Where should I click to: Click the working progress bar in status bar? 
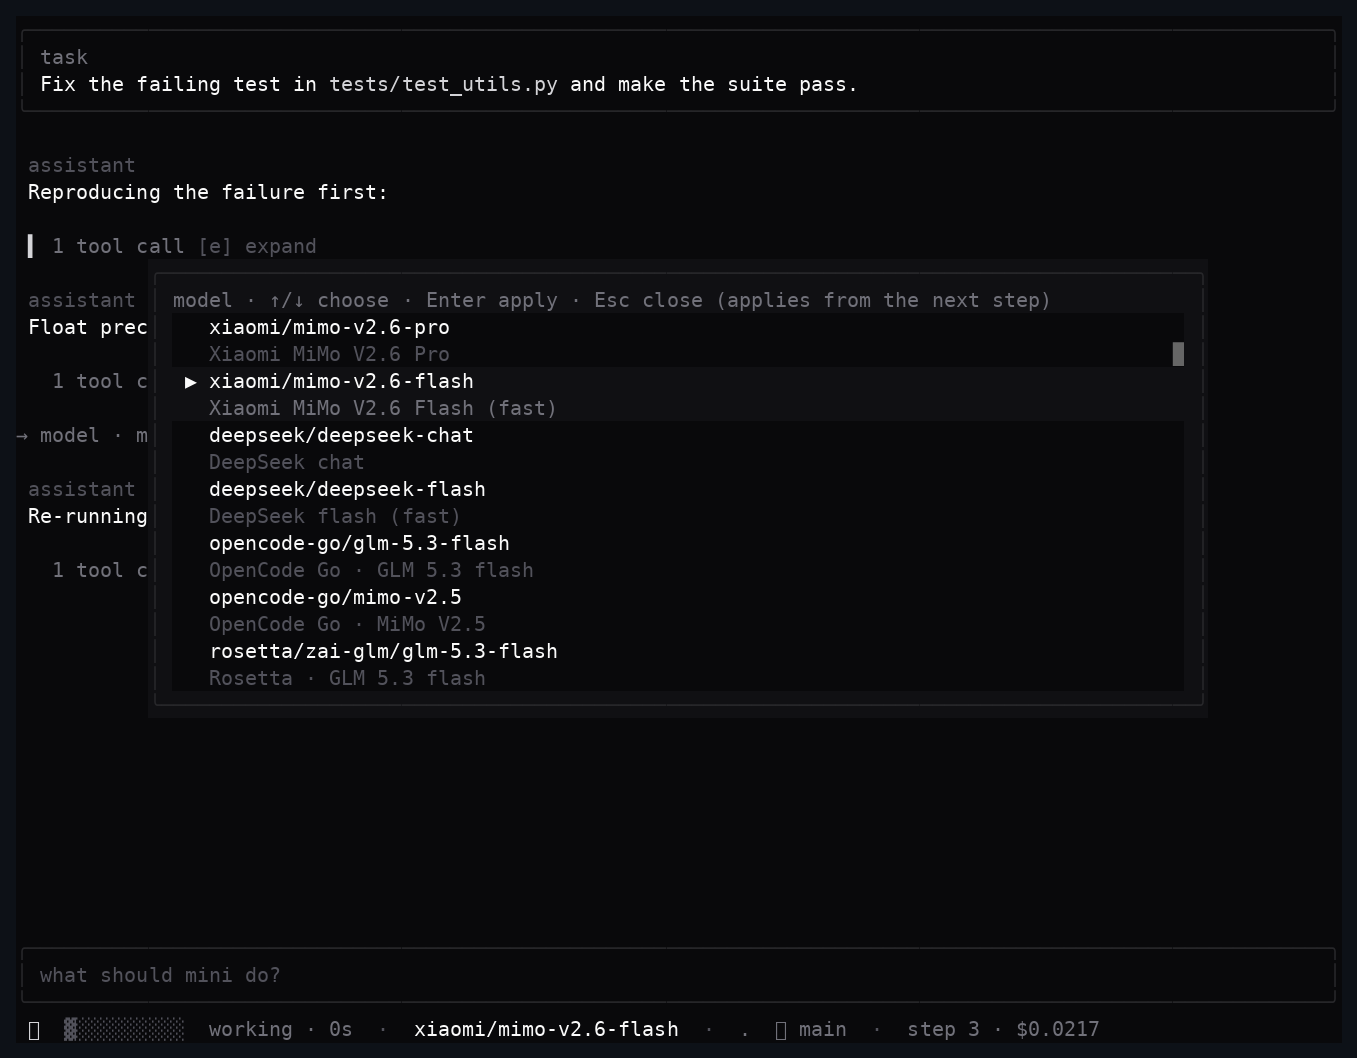point(124,1029)
